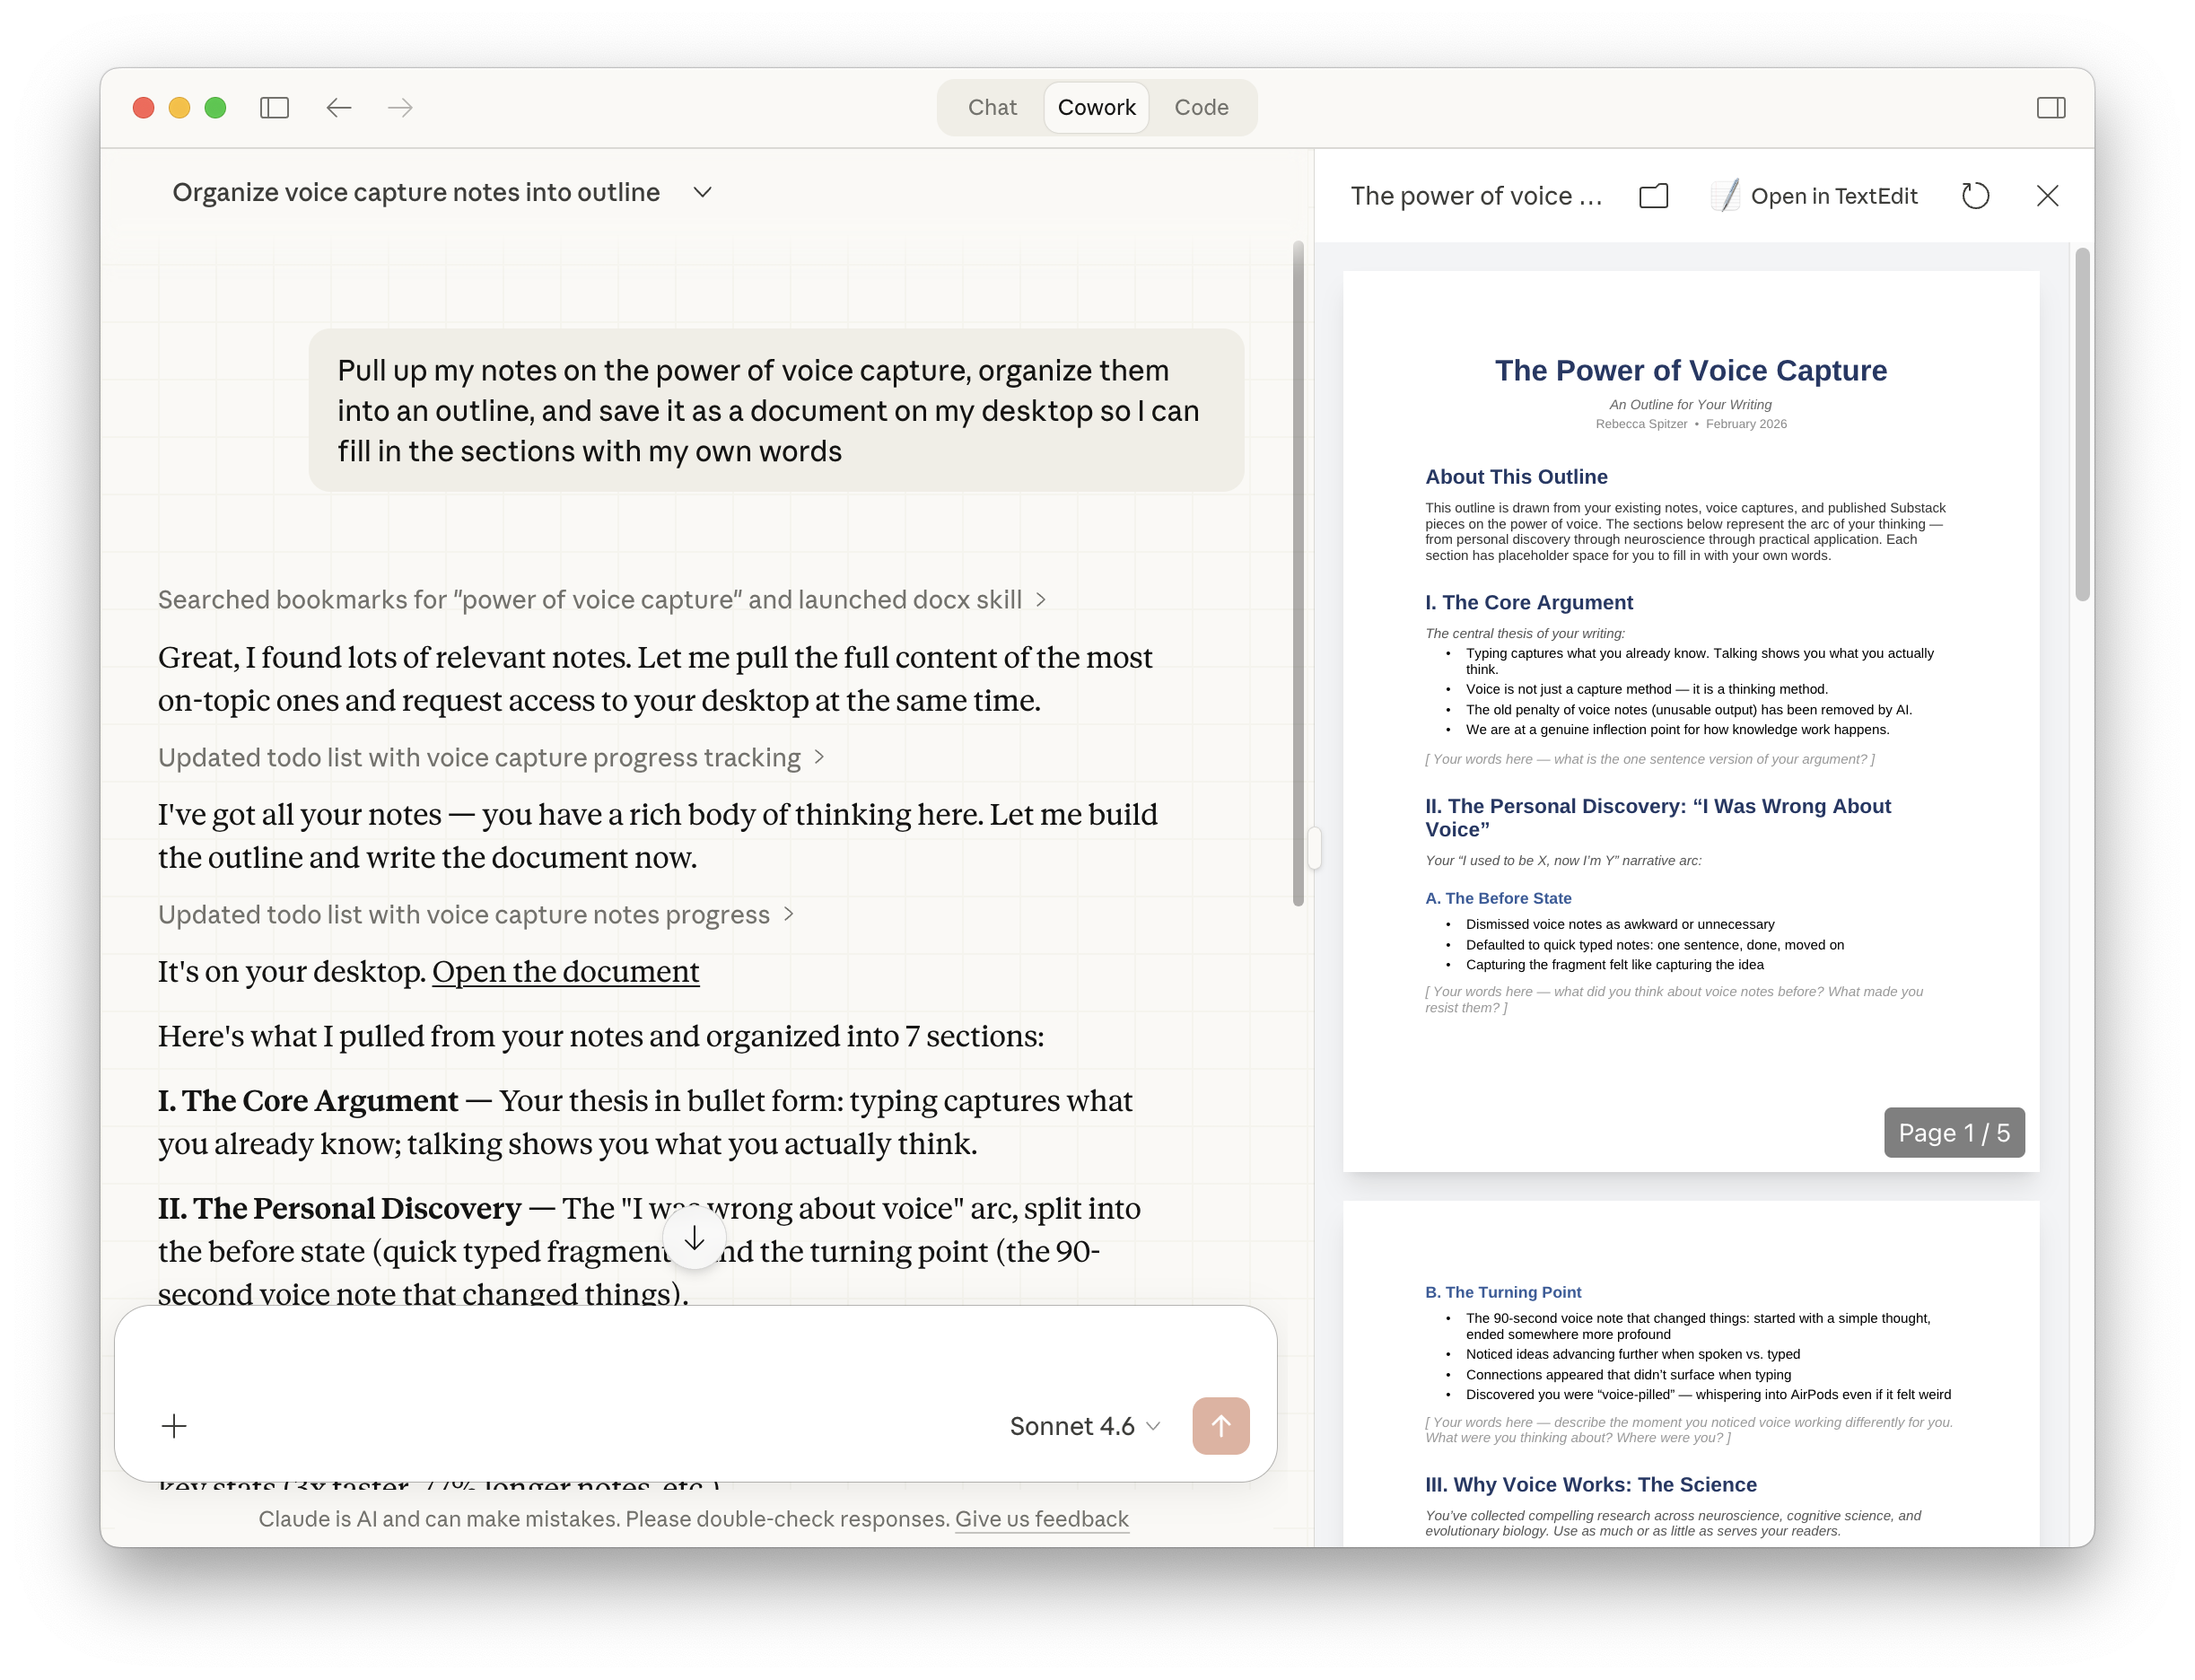This screenshot has width=2195, height=1680.
Task: Navigate forward with the forward arrow
Action: tap(400, 108)
